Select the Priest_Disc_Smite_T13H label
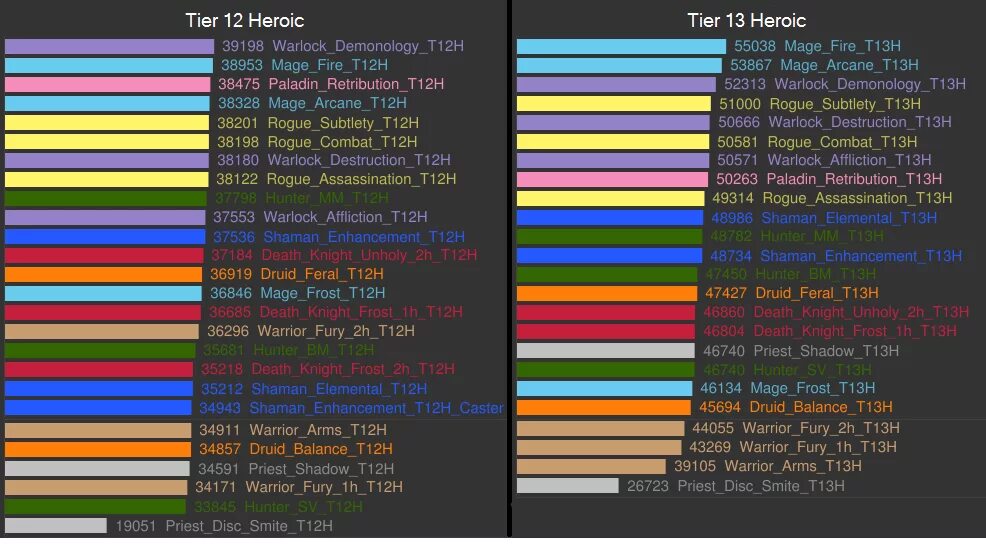Viewport: 986px width, 548px height. point(761,486)
